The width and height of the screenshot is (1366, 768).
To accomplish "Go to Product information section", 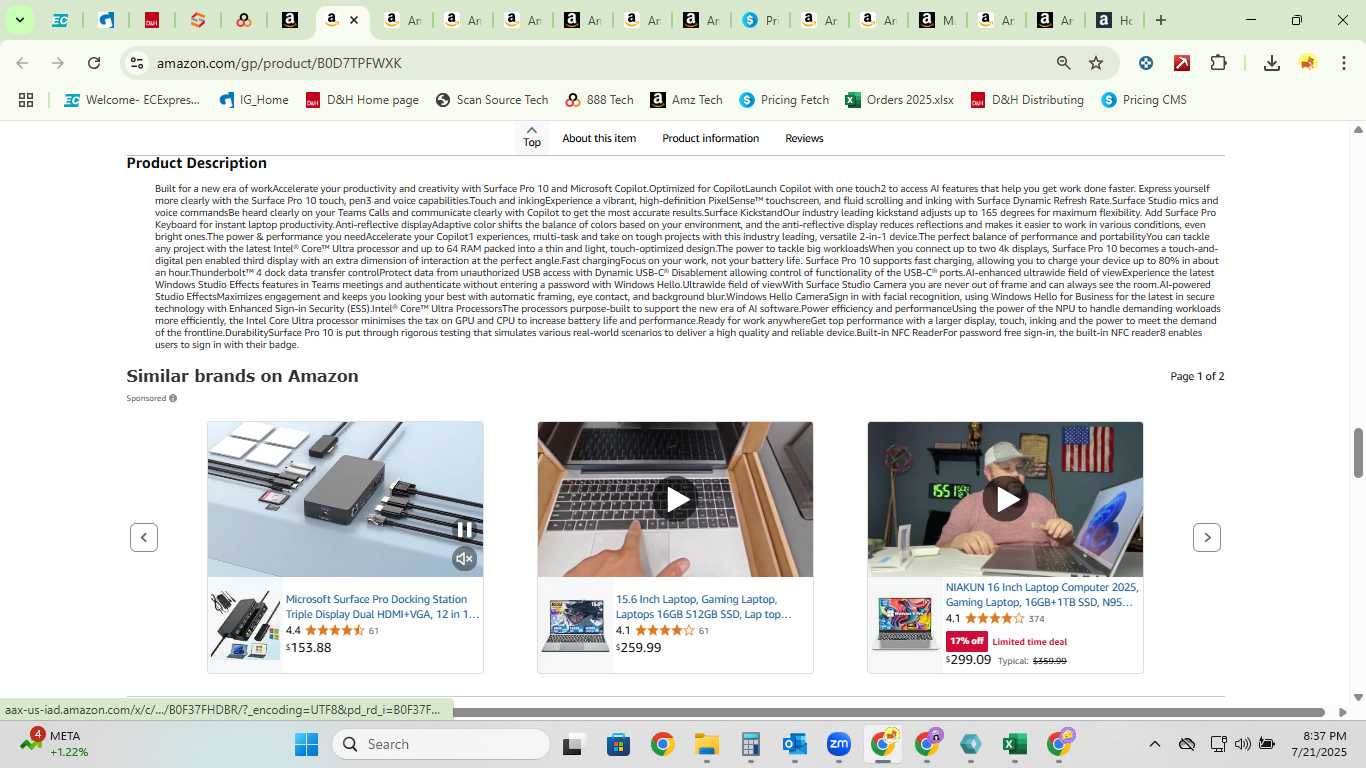I will (x=710, y=138).
